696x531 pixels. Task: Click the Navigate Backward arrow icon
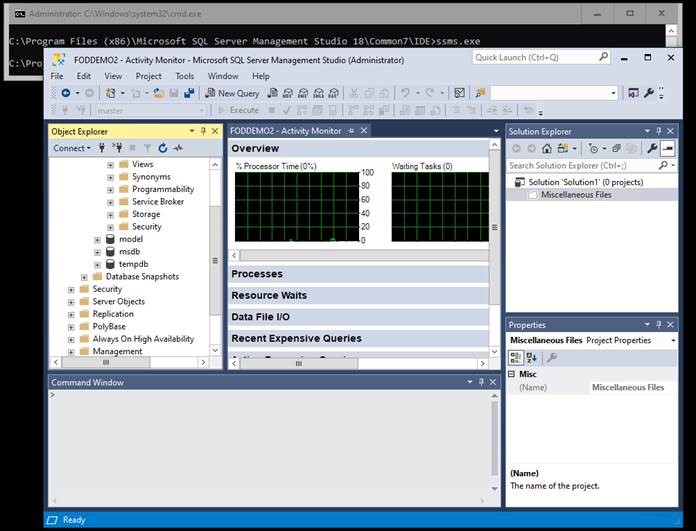(66, 93)
